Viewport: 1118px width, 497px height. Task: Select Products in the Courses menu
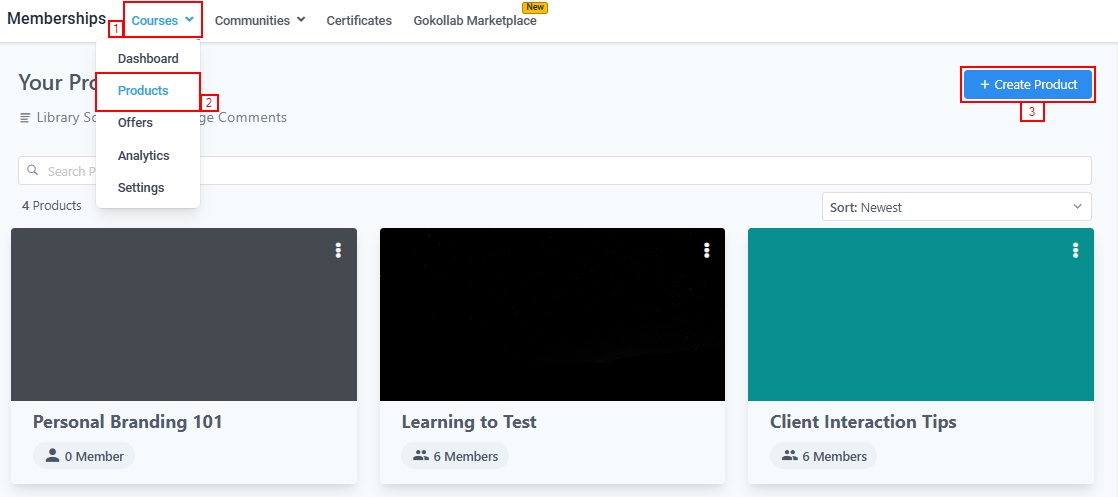(x=143, y=91)
